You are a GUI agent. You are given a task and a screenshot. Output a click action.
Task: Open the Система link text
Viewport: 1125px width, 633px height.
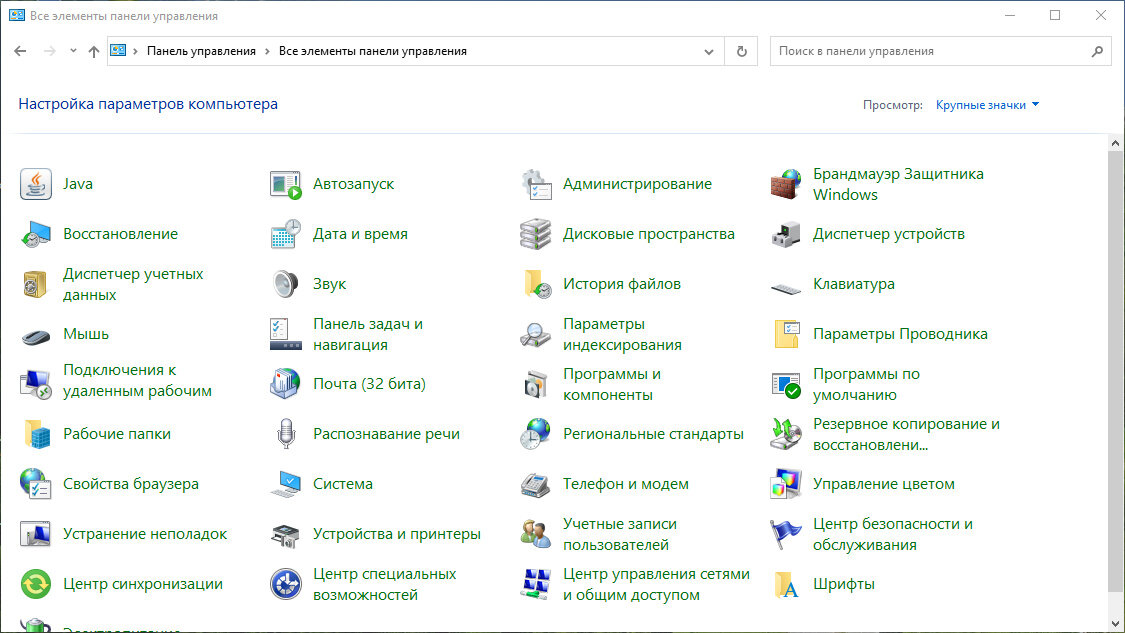pos(343,484)
